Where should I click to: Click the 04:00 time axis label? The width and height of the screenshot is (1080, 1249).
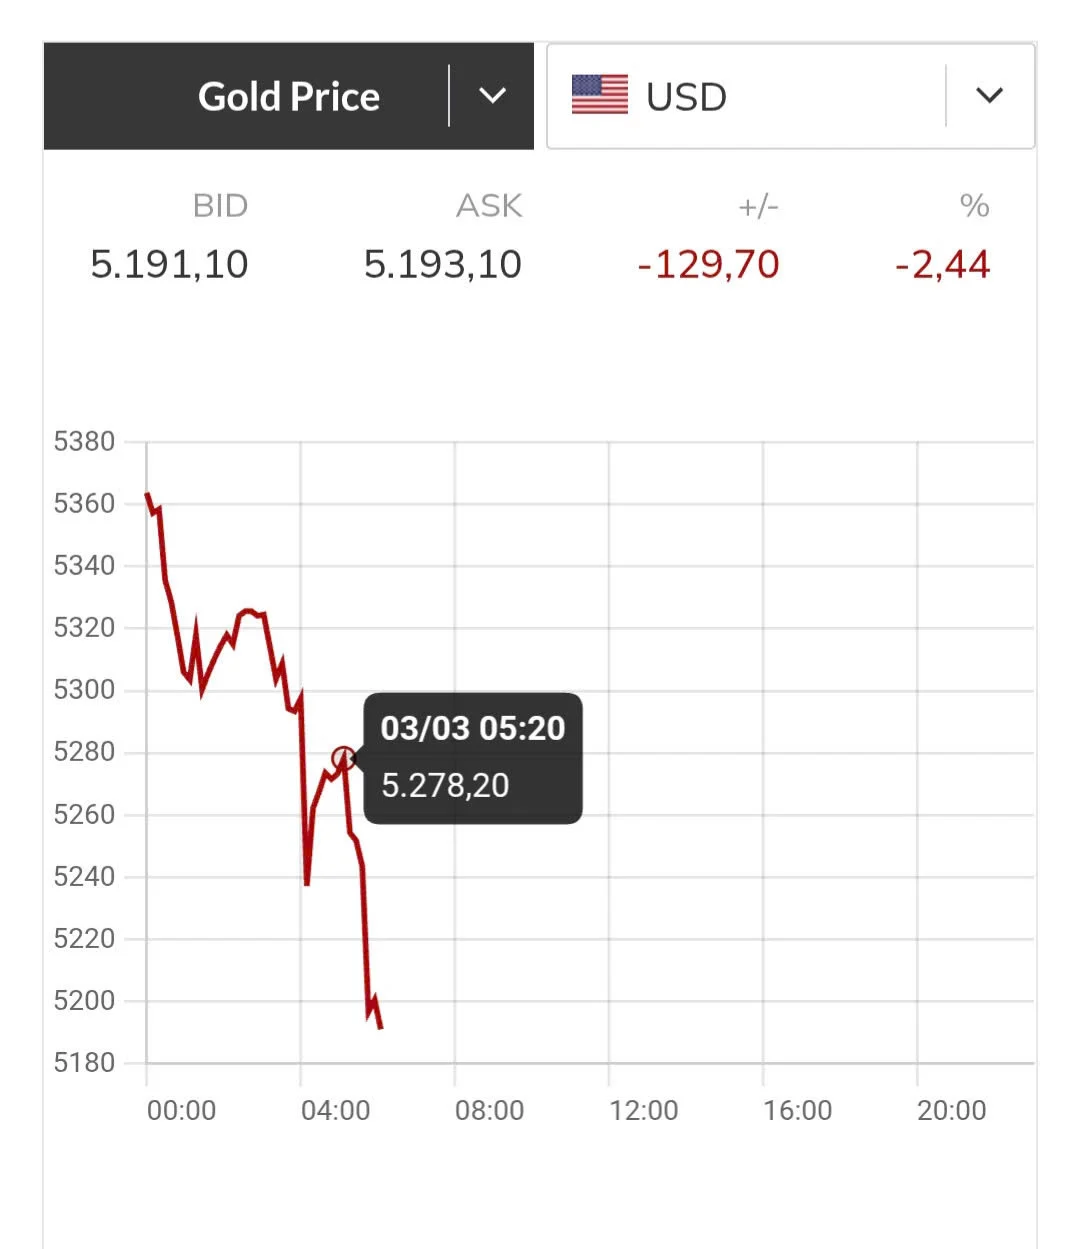335,1110
